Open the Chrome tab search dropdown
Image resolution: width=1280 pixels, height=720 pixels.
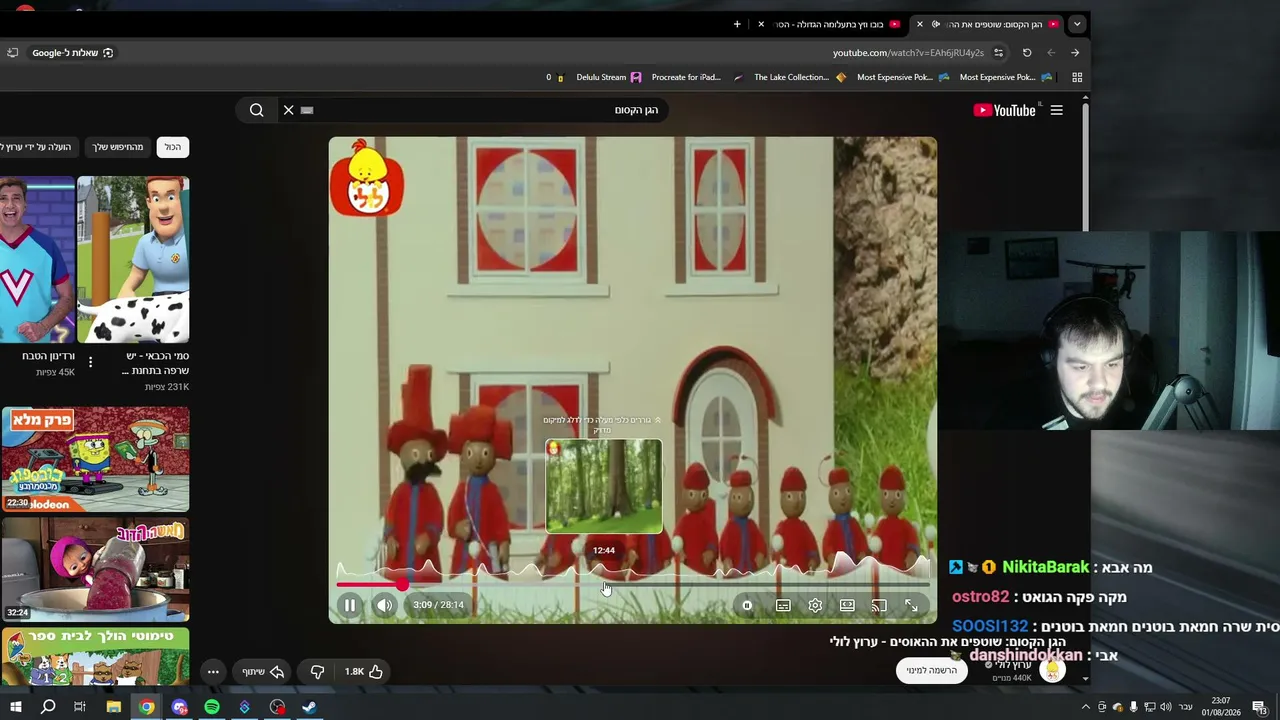(1077, 24)
